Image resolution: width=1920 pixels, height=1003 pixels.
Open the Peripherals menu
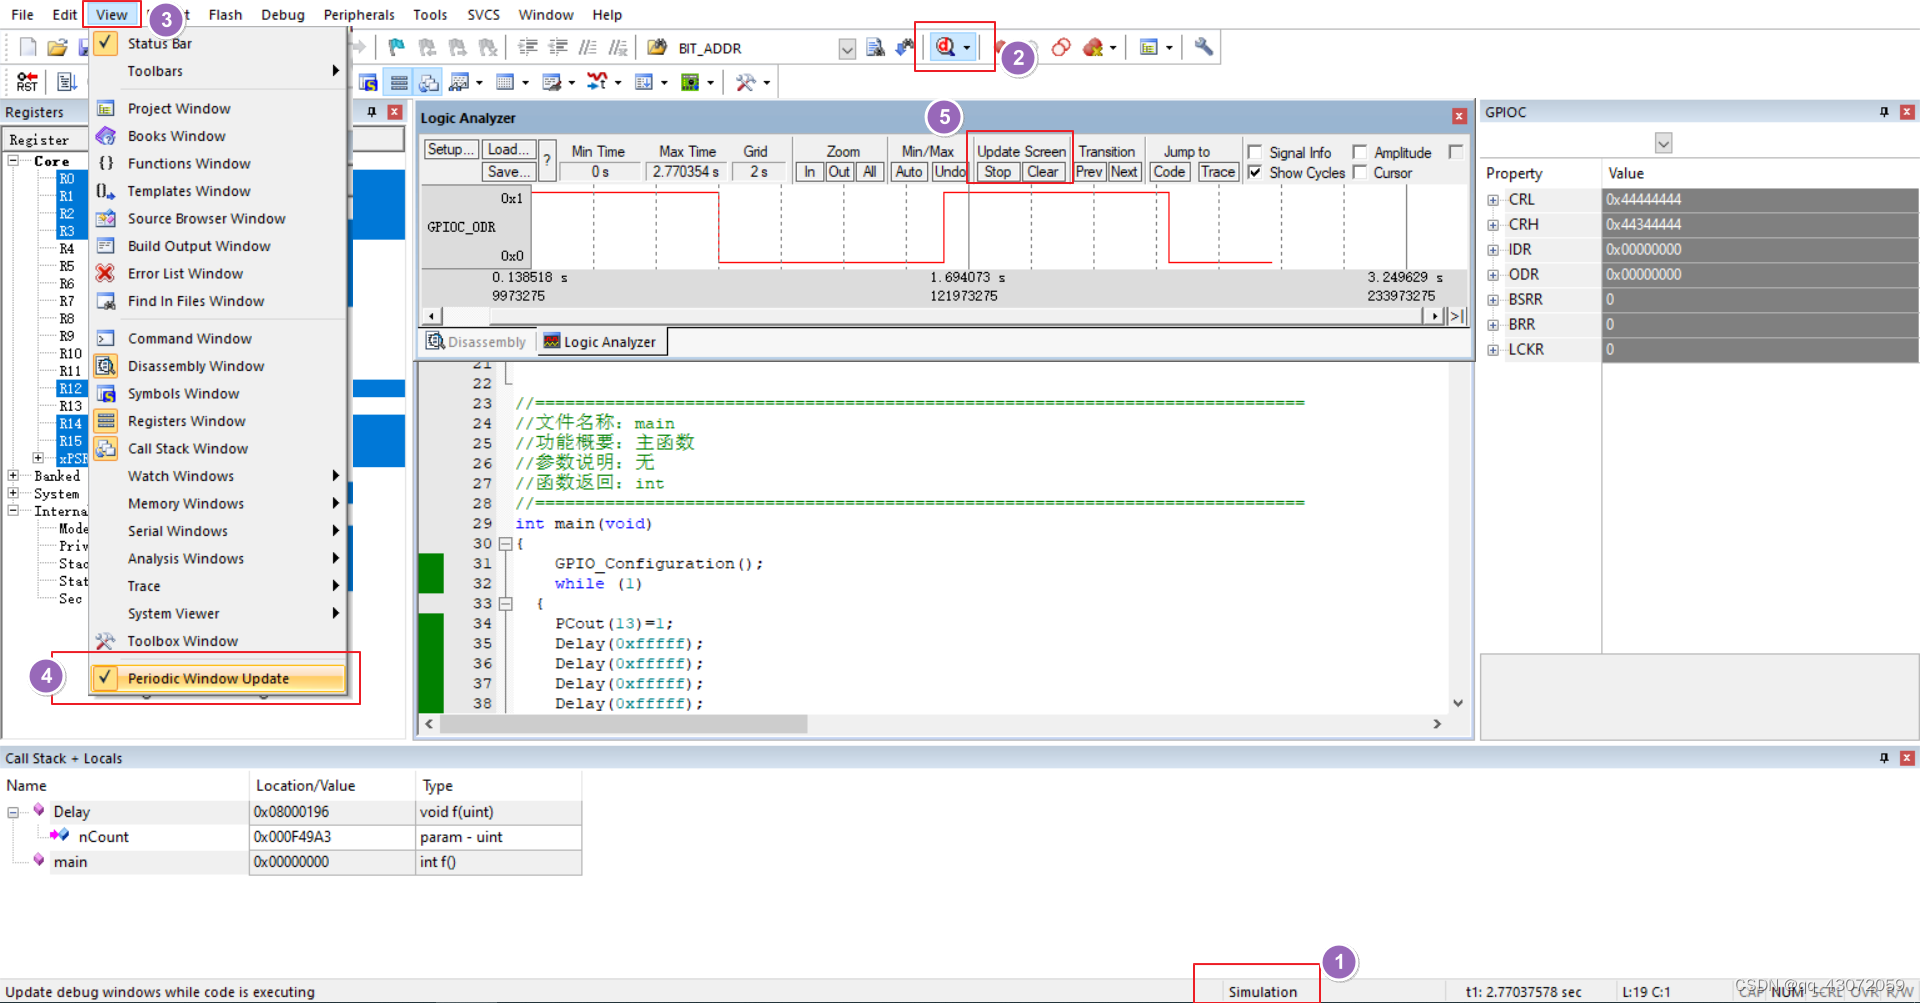click(359, 14)
